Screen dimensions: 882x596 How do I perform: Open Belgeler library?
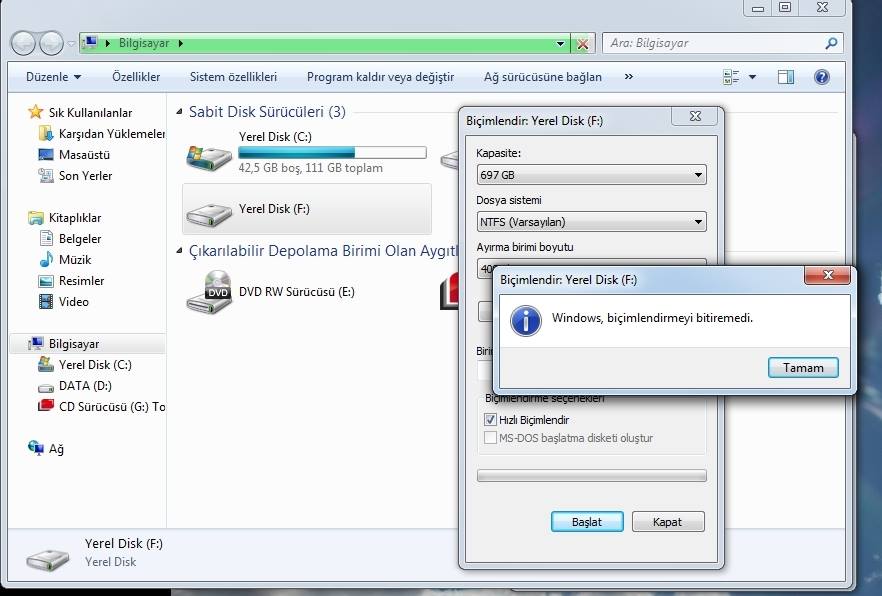pos(80,239)
